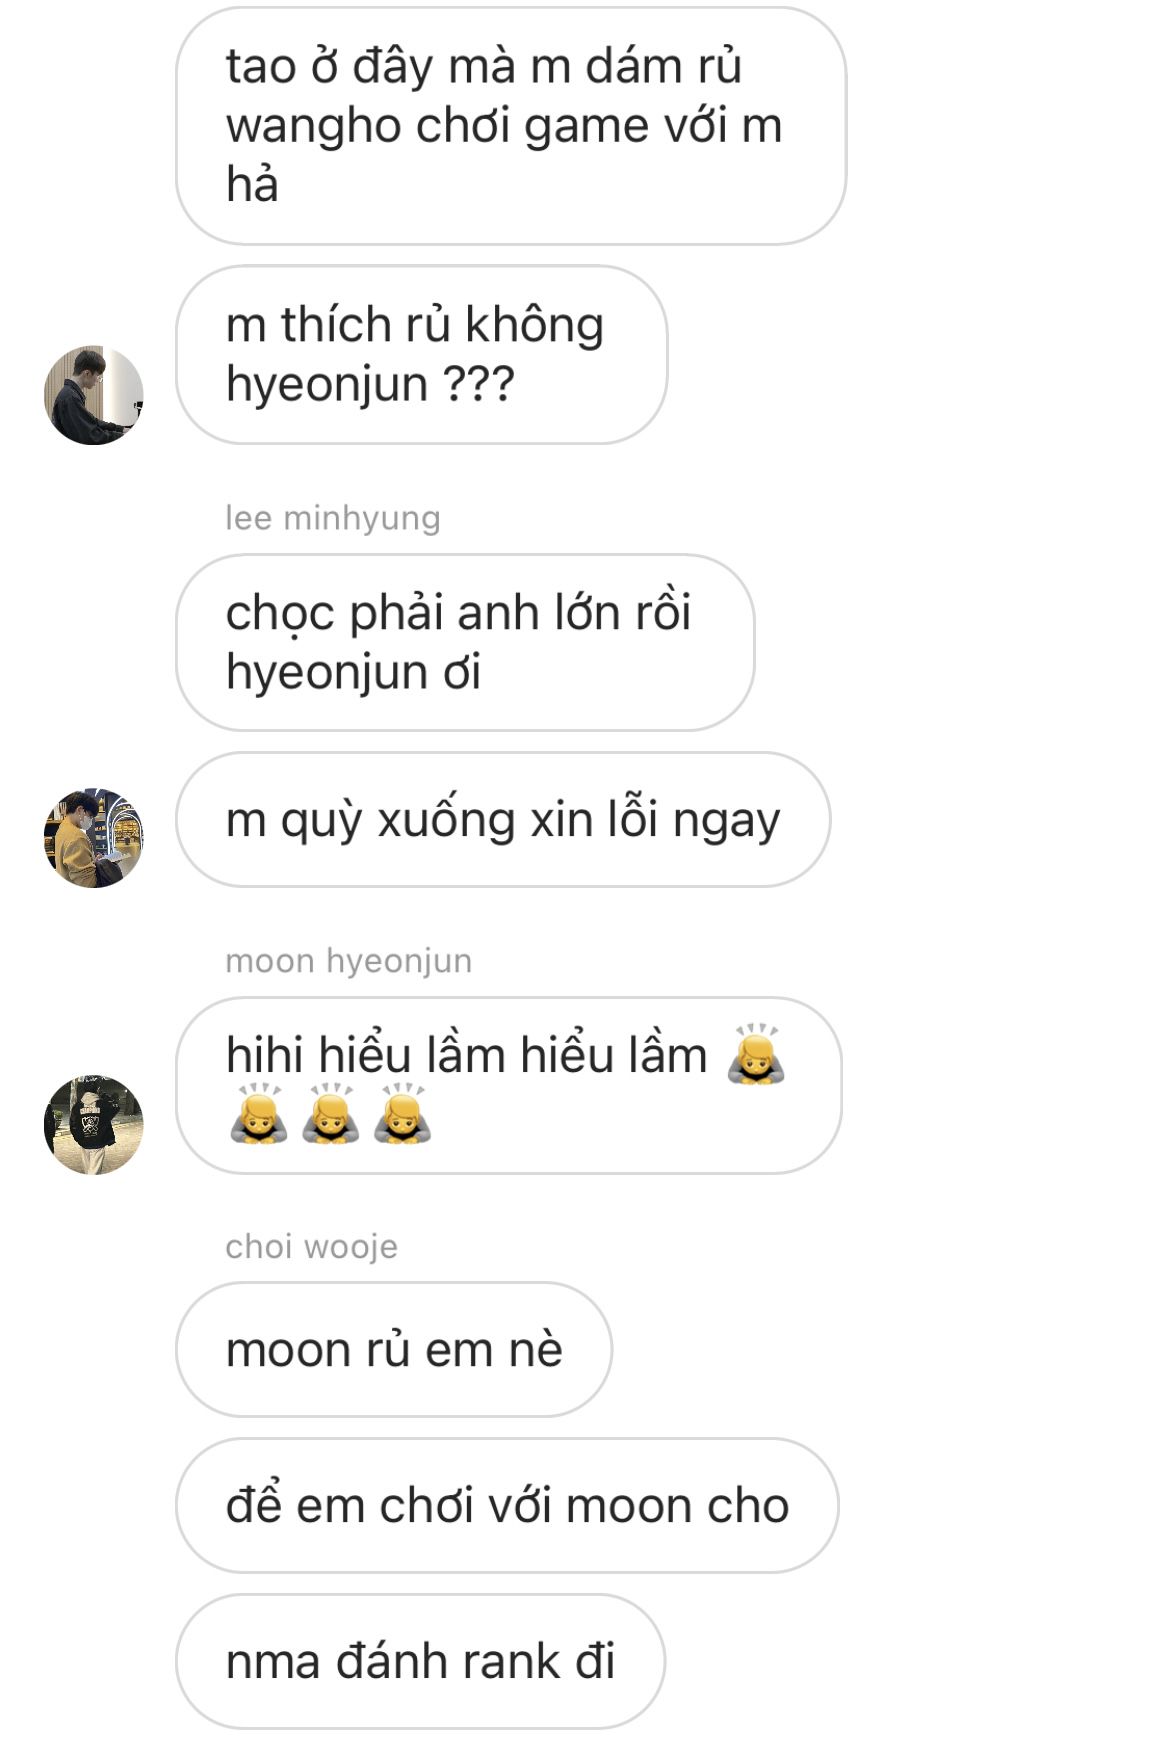Select message 'nma đánh rank đi'
Viewport: 1170px width, 1738px height.
tap(420, 1662)
